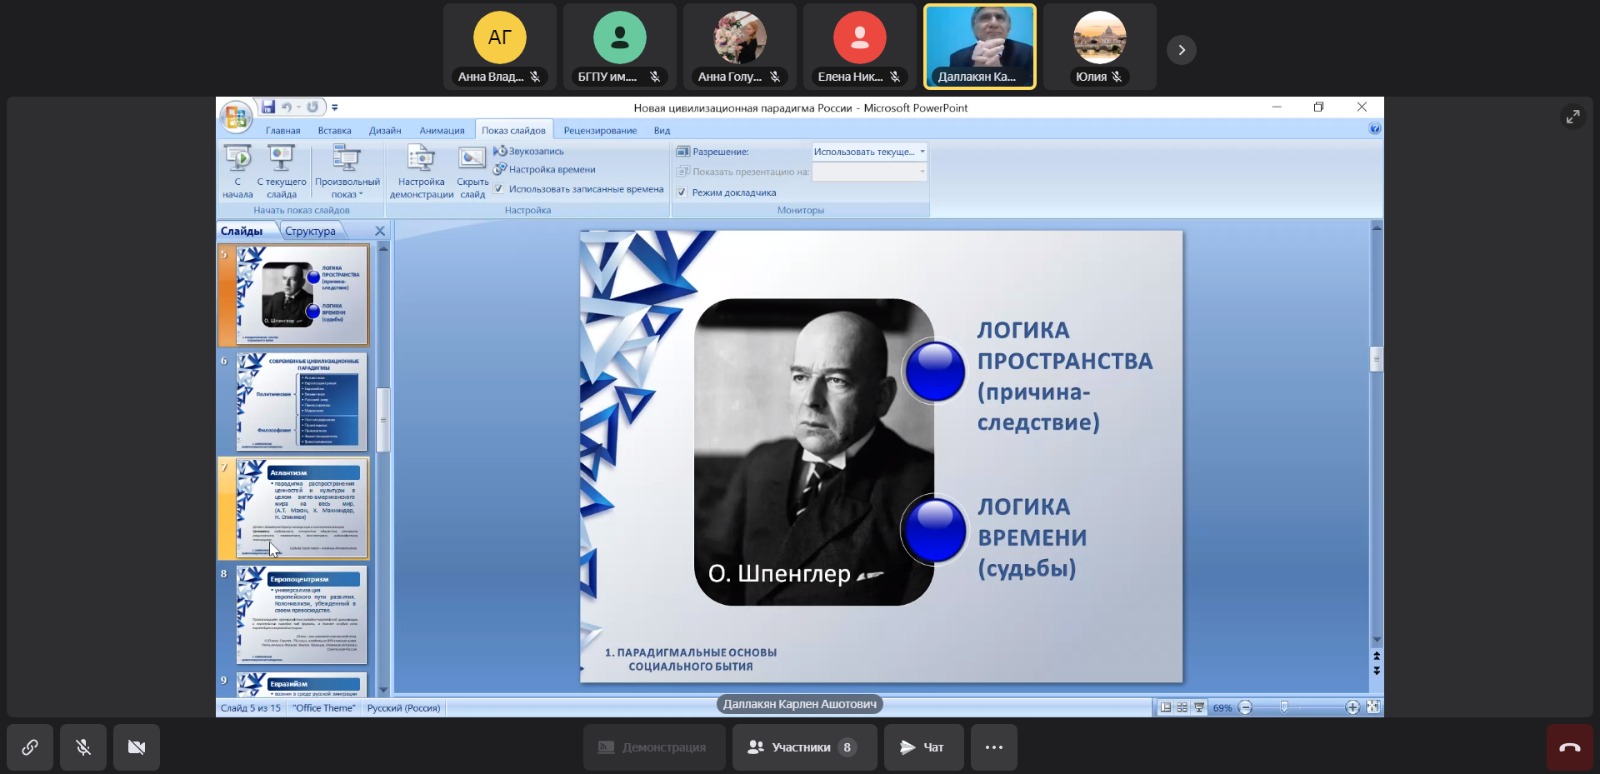Expand the Resolution dropdown
This screenshot has height=774, width=1600.
[x=921, y=152]
